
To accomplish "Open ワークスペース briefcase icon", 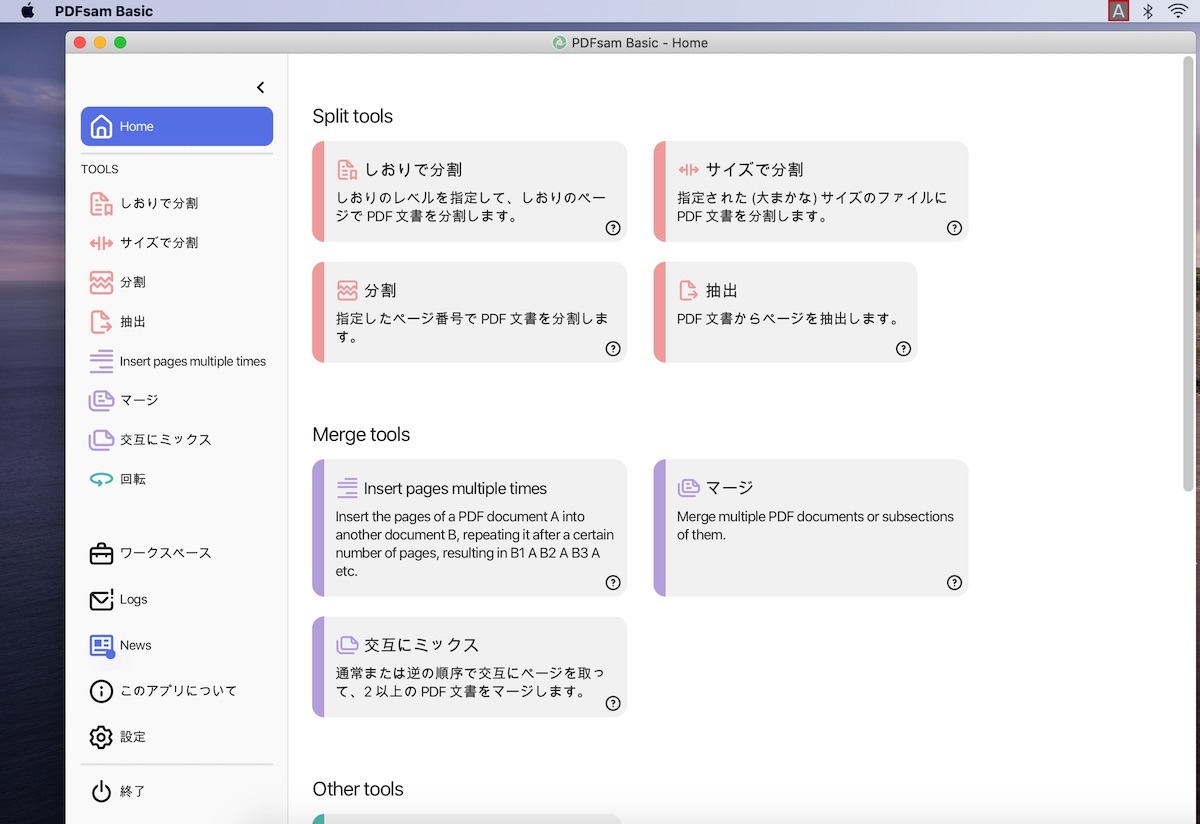I will [x=101, y=553].
